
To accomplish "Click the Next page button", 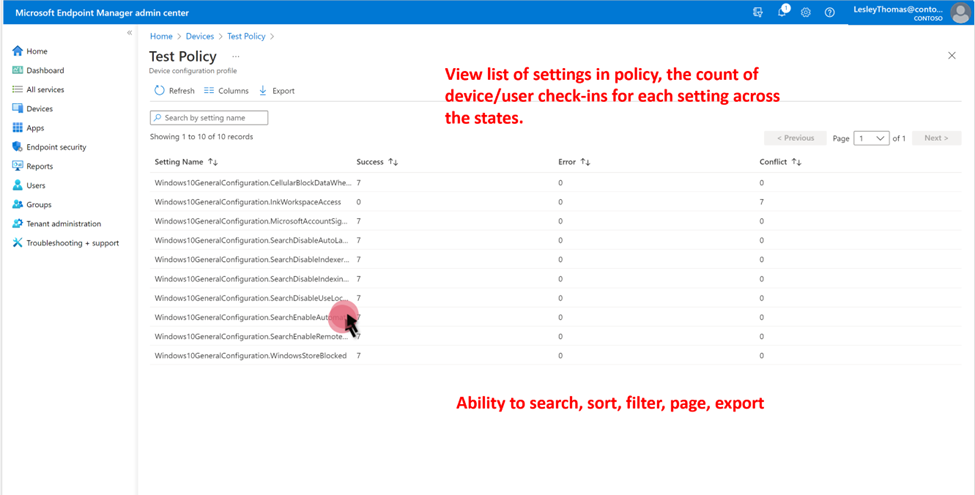I will (x=936, y=138).
